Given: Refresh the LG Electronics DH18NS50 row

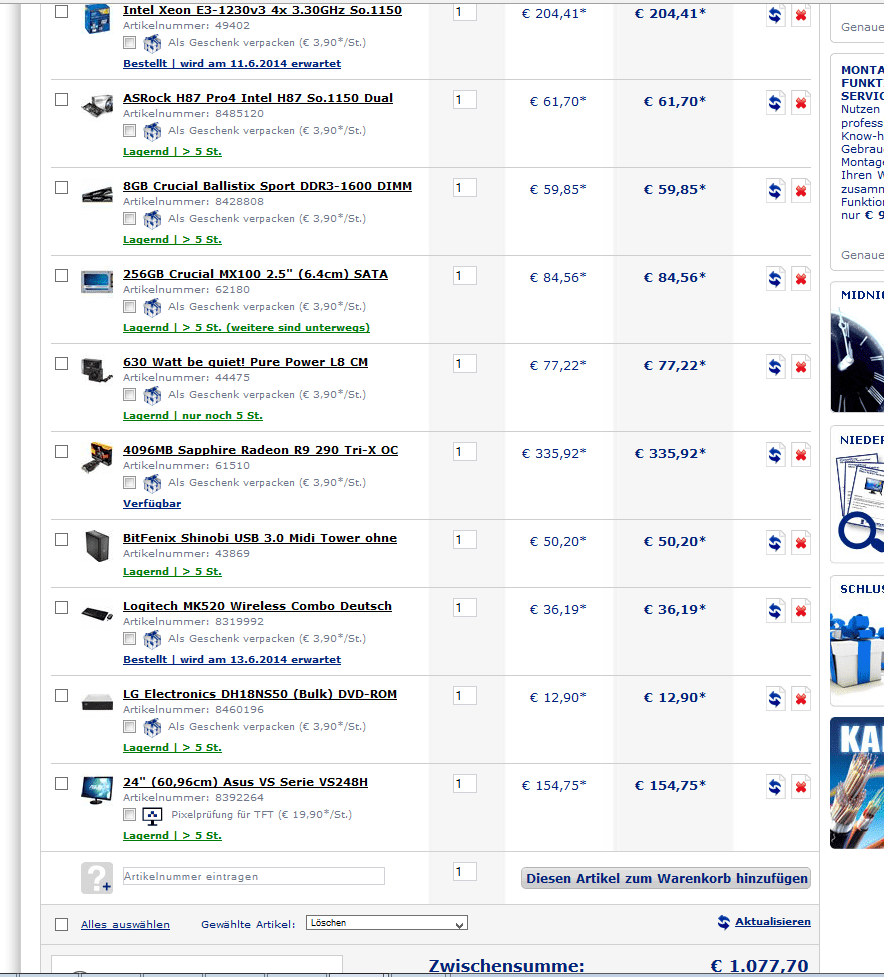Looking at the screenshot, I should pos(775,698).
